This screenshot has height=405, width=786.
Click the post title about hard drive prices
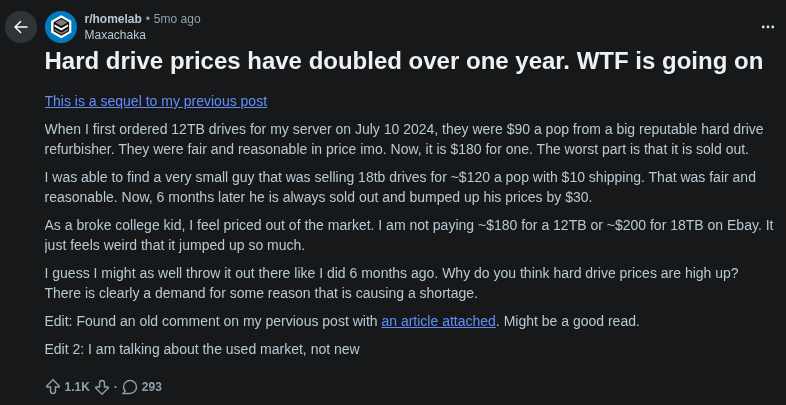click(x=403, y=62)
